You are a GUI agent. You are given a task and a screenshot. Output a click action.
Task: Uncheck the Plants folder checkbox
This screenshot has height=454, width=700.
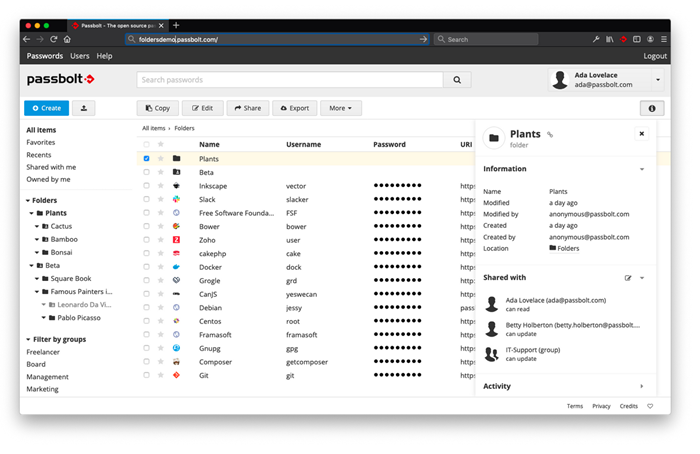point(146,158)
